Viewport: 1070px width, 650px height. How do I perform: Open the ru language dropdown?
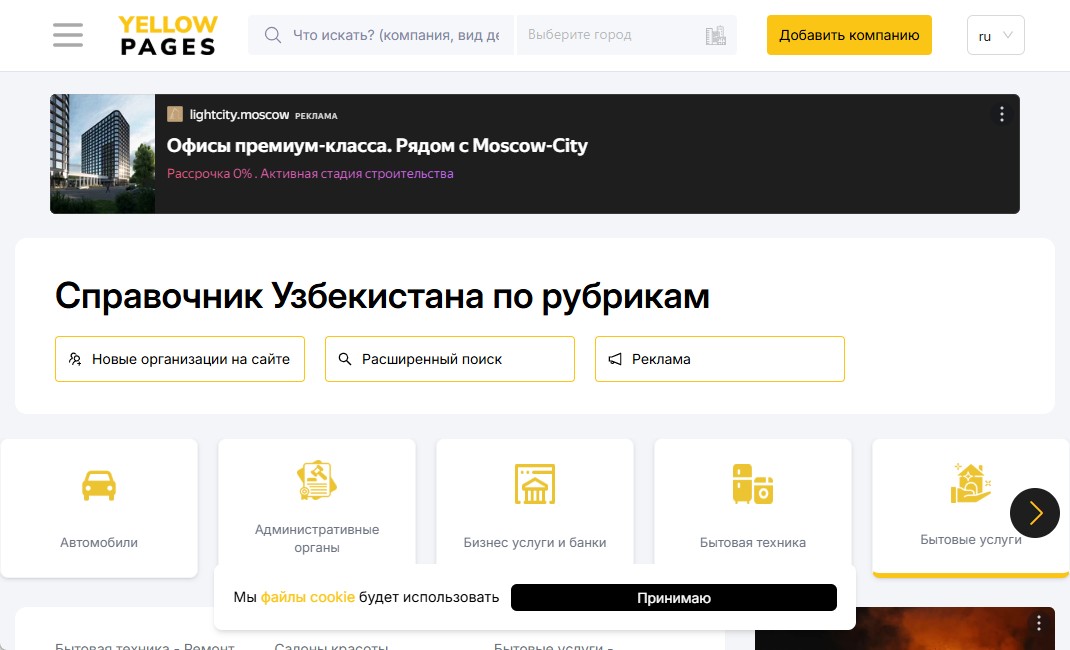point(995,35)
